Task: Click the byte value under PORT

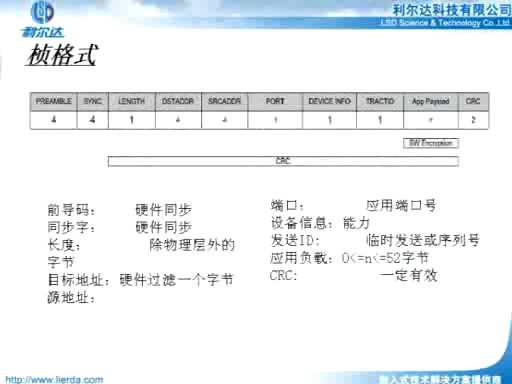Action: pos(275,119)
